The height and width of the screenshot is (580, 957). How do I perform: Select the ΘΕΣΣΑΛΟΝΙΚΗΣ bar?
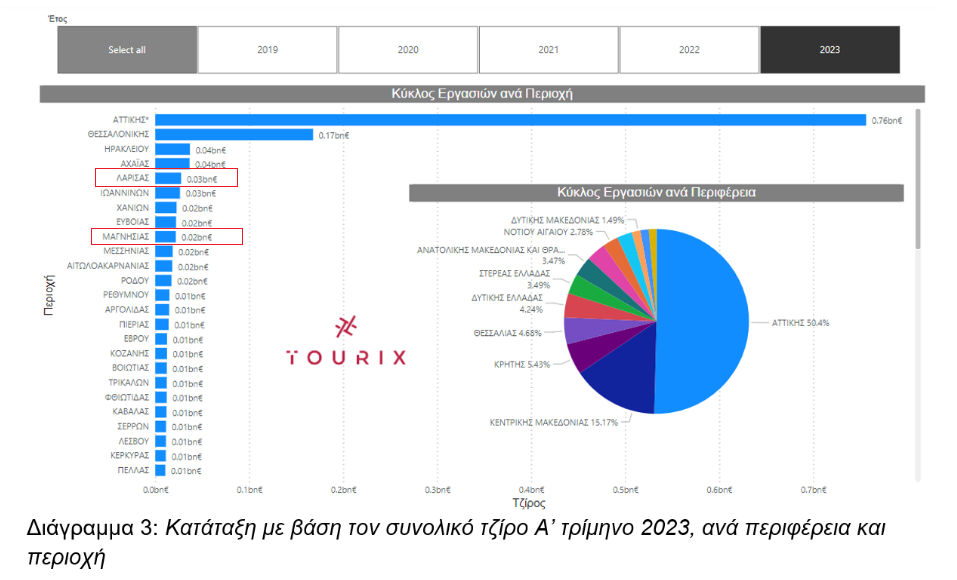tap(234, 135)
